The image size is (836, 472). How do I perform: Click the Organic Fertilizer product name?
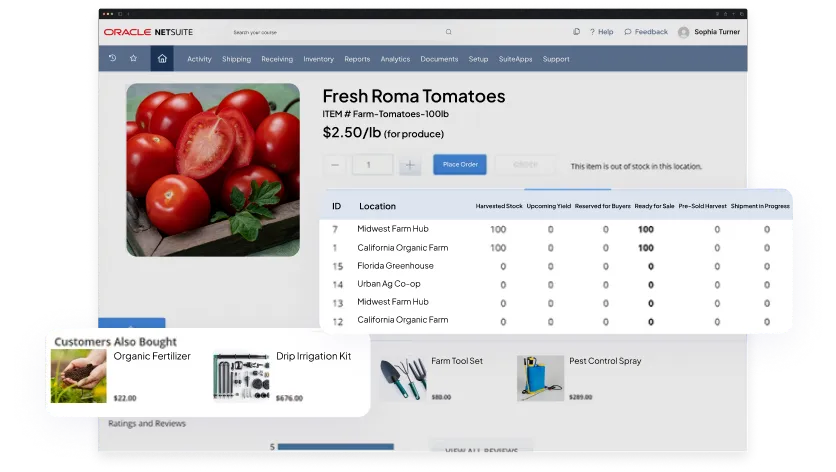[152, 356]
